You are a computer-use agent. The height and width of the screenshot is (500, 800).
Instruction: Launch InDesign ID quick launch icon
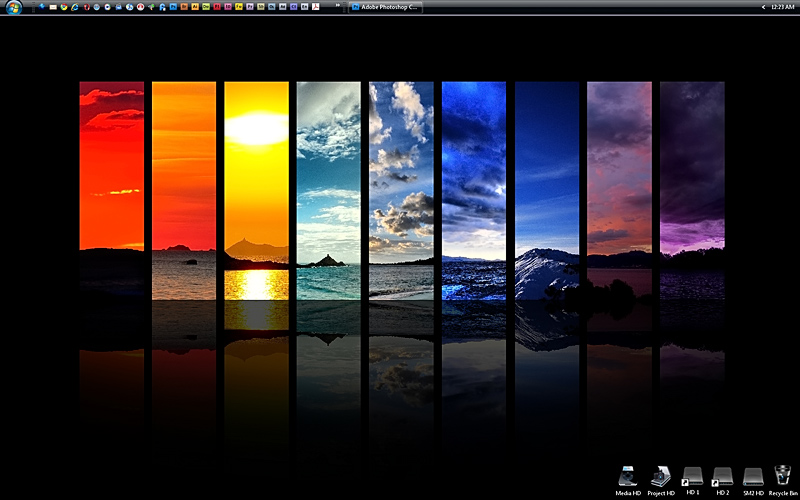pyautogui.click(x=228, y=7)
